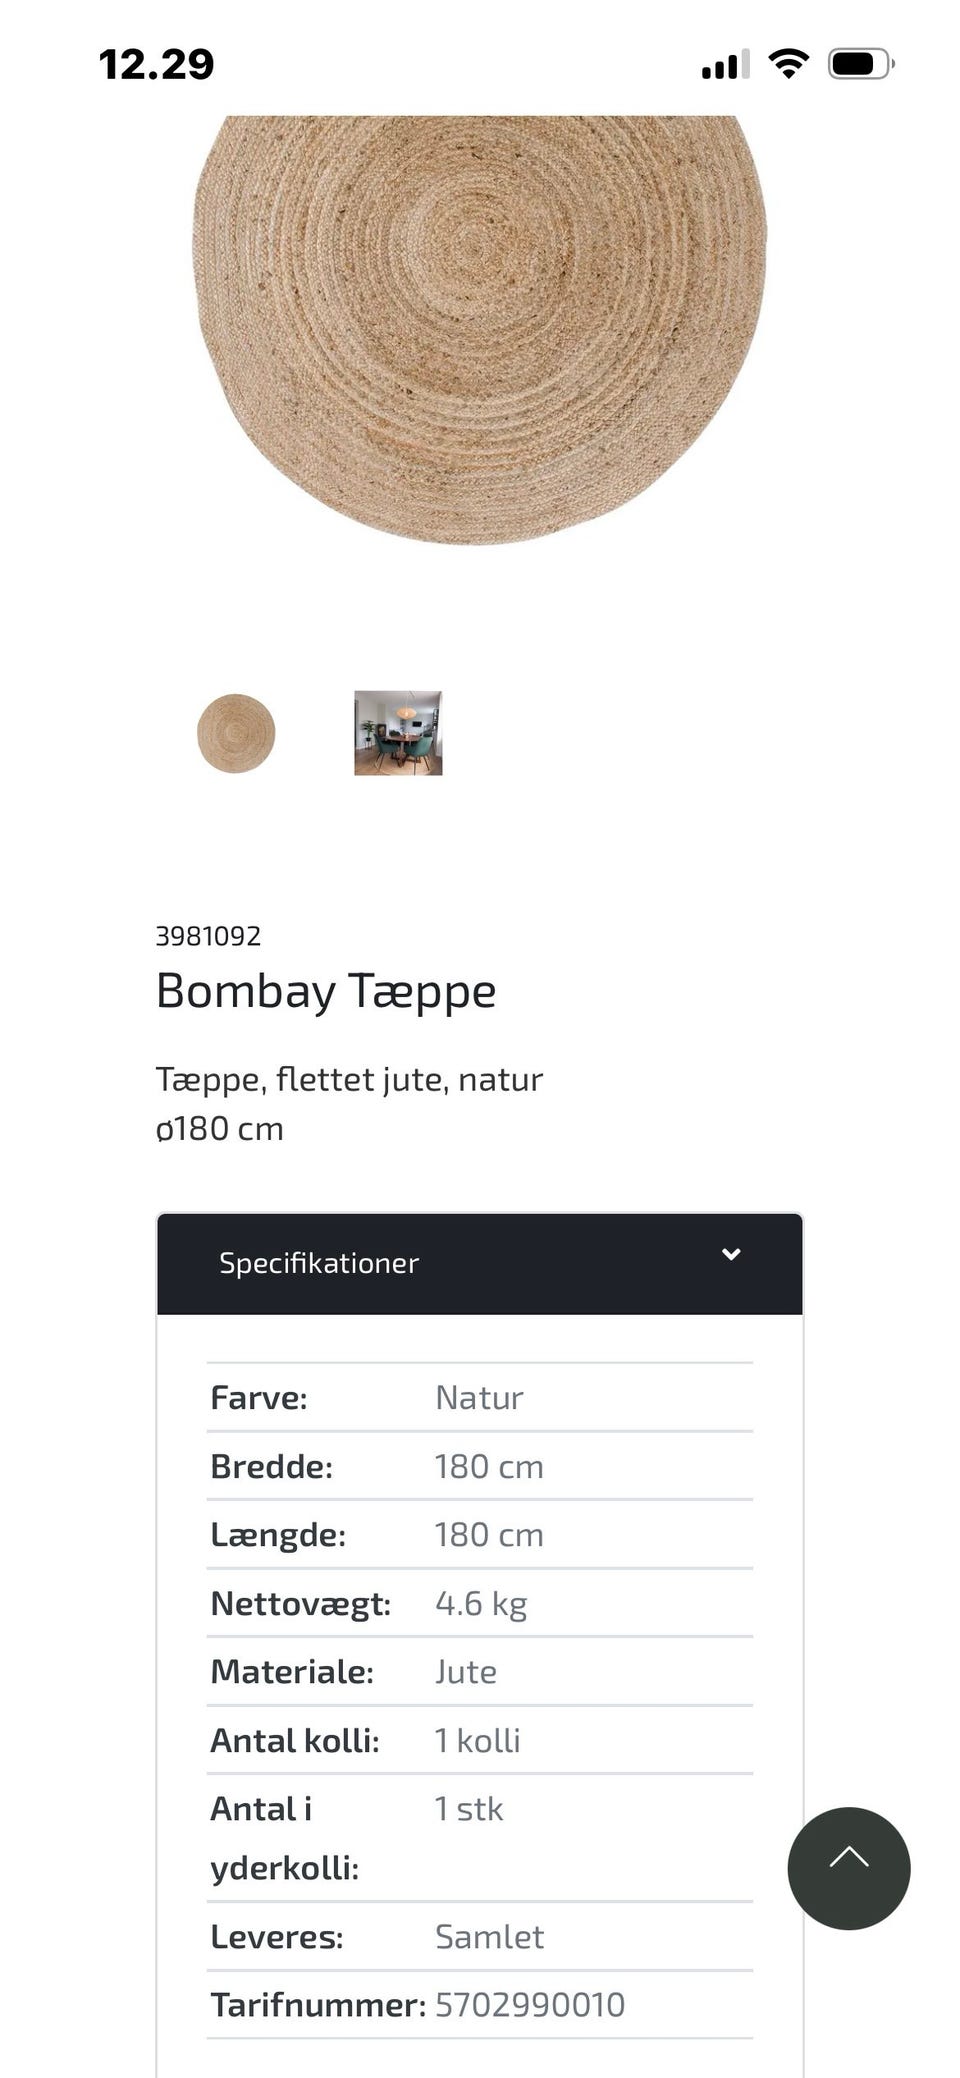Image resolution: width=960 pixels, height=2078 pixels.
Task: Click the Leveres value Samlet
Action: coord(490,1936)
